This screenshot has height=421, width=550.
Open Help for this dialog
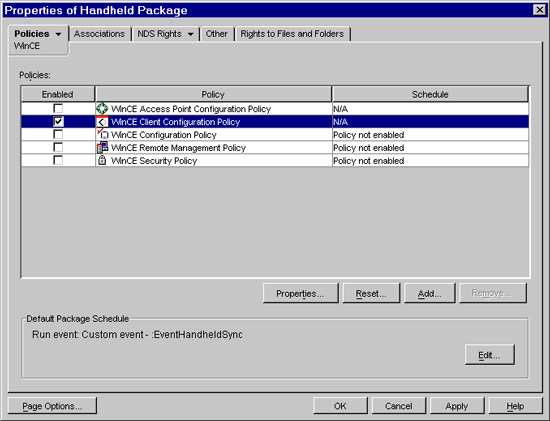pyautogui.click(x=515, y=406)
